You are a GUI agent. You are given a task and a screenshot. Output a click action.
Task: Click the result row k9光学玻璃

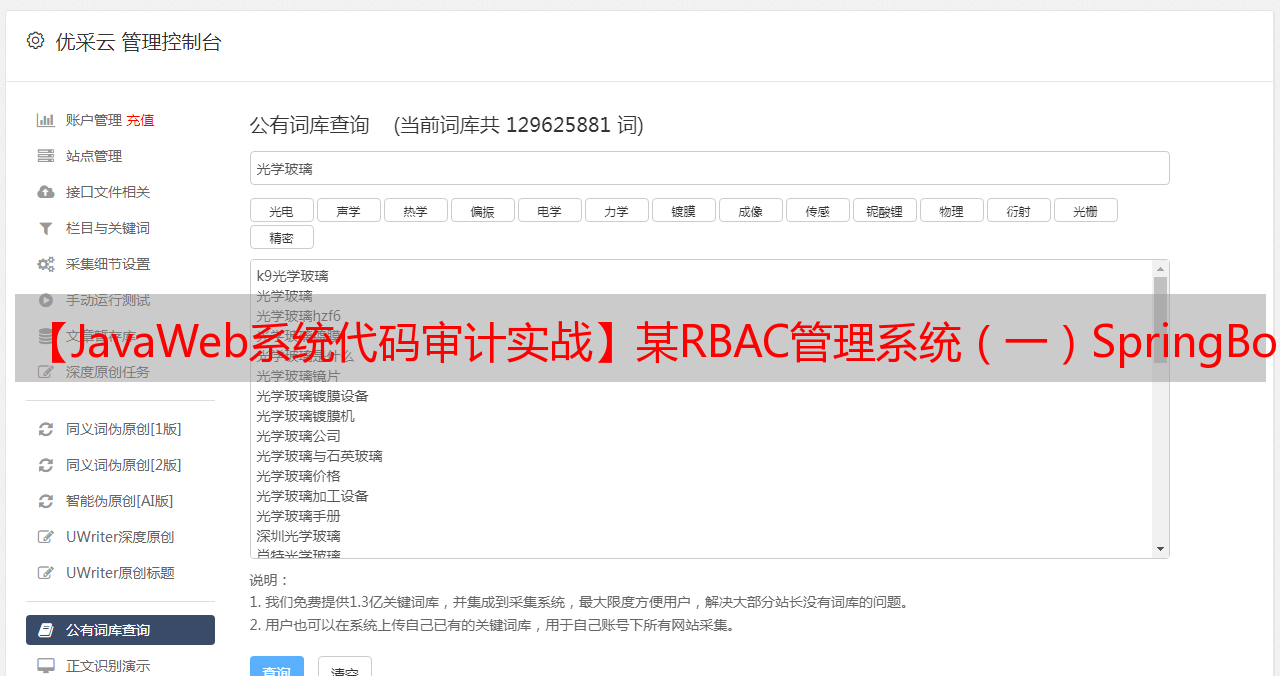(292, 276)
